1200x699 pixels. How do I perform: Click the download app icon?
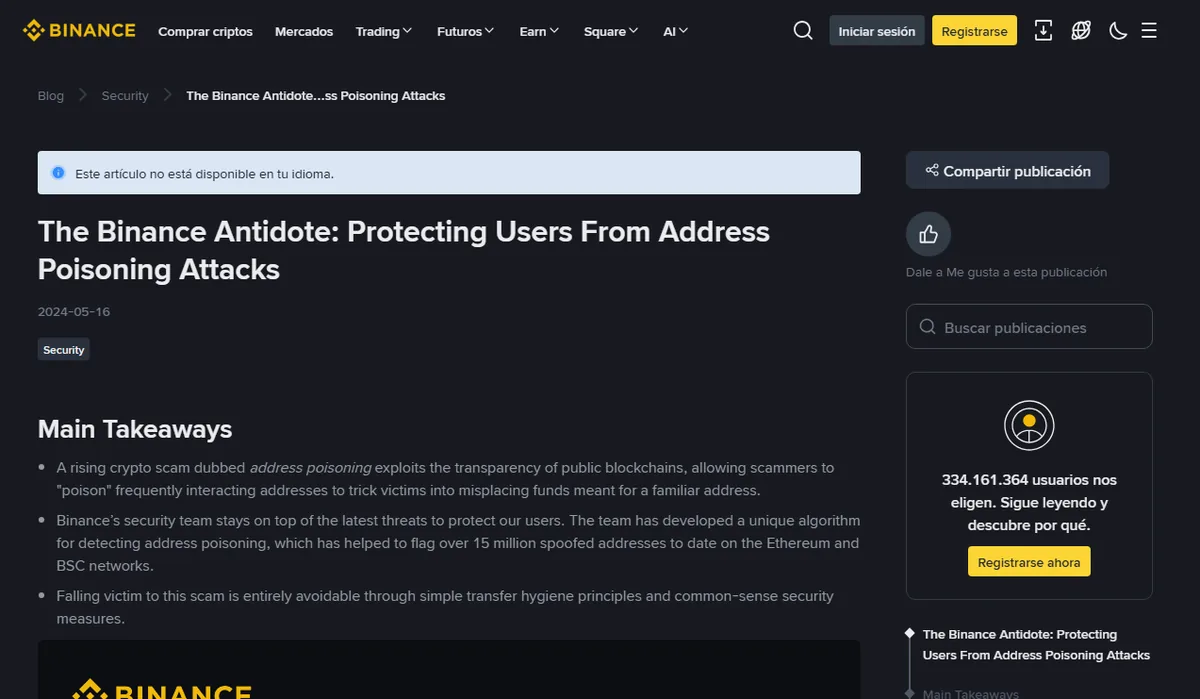tap(1043, 31)
